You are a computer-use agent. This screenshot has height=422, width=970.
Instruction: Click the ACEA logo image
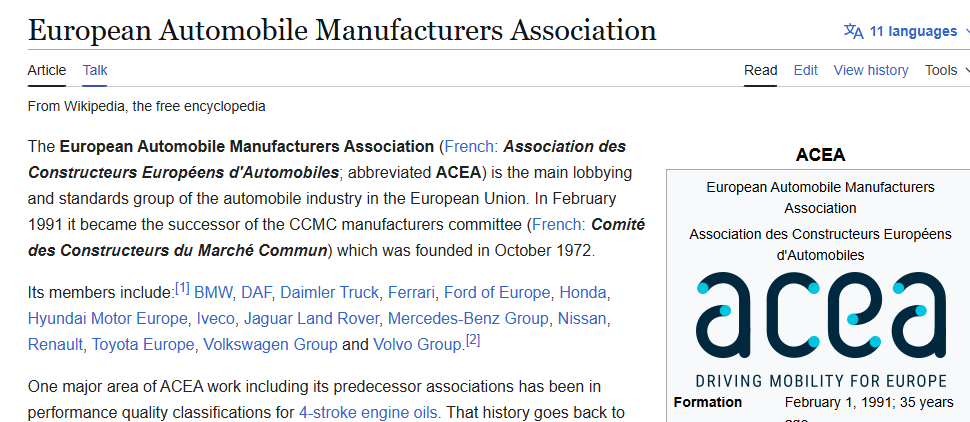(x=821, y=329)
